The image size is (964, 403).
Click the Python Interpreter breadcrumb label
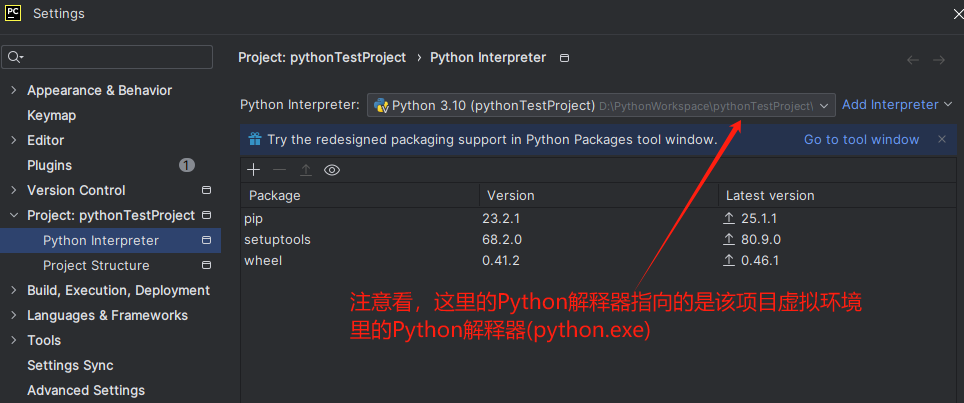pyautogui.click(x=488, y=58)
